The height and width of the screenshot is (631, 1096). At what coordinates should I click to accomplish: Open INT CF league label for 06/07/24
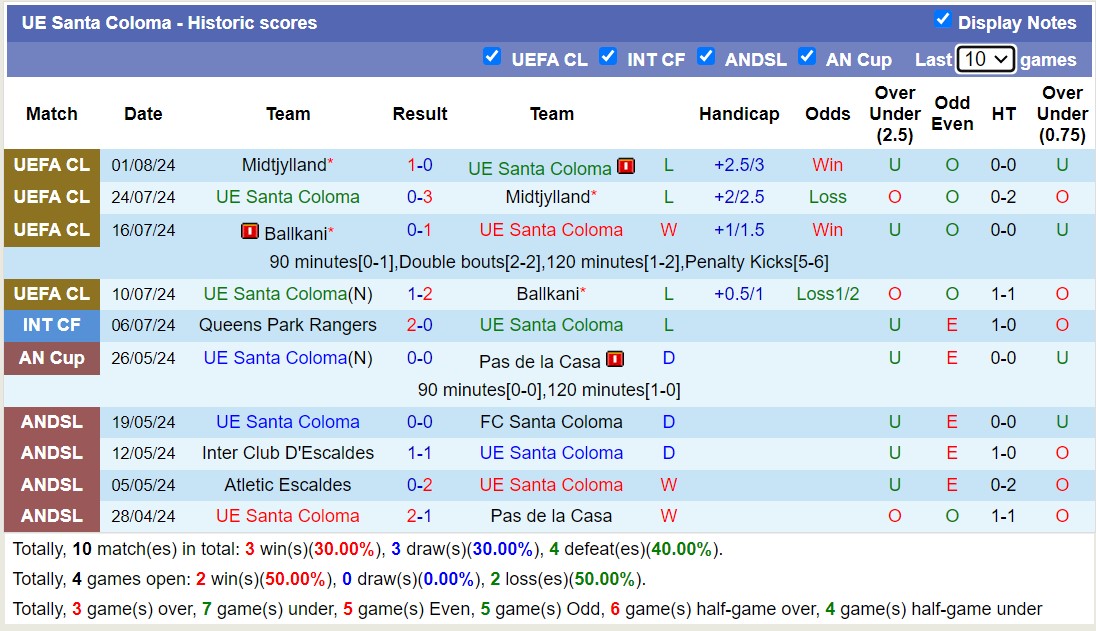coord(52,326)
